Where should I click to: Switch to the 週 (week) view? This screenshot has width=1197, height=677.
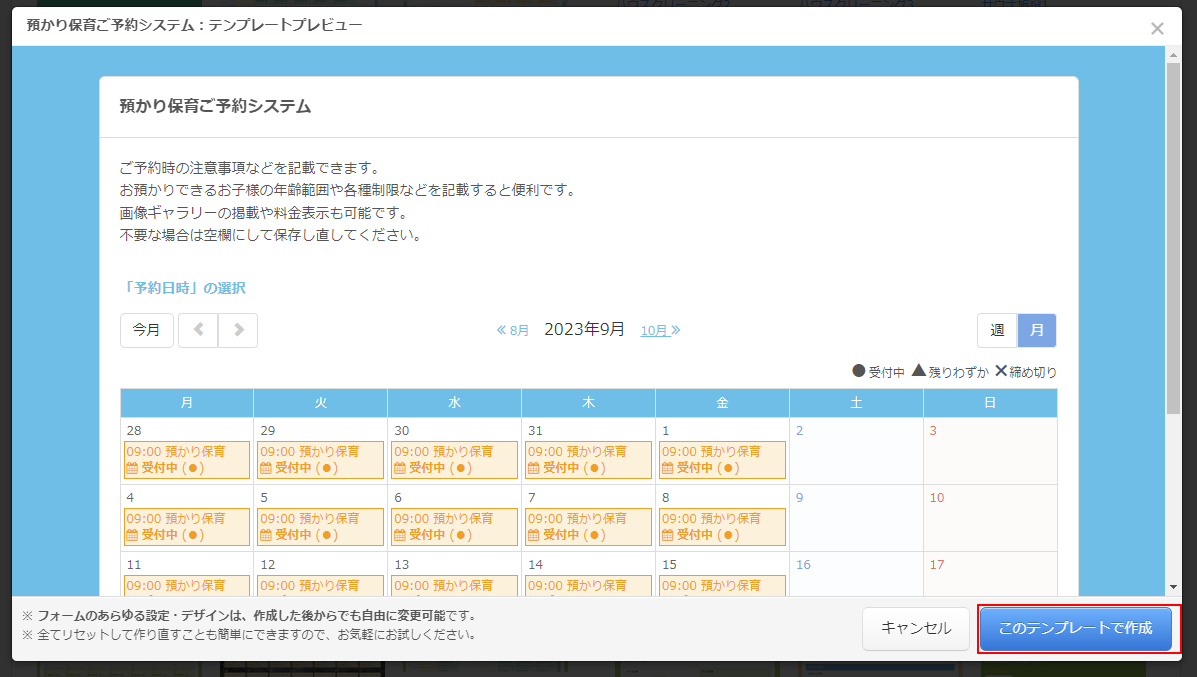pyautogui.click(x=997, y=330)
